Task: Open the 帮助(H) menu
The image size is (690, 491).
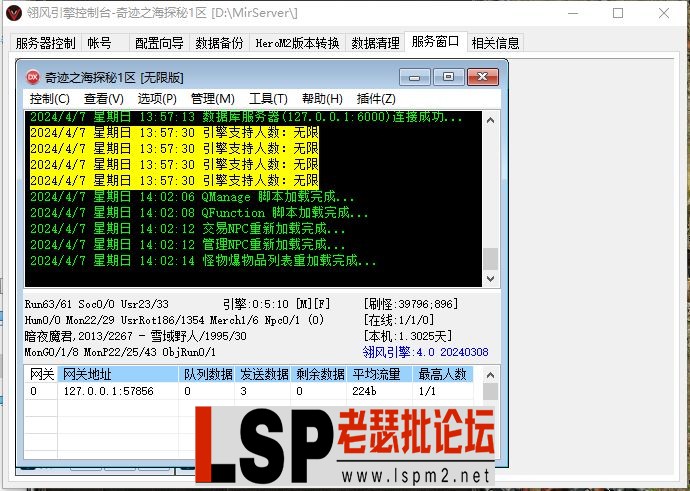Action: click(322, 99)
